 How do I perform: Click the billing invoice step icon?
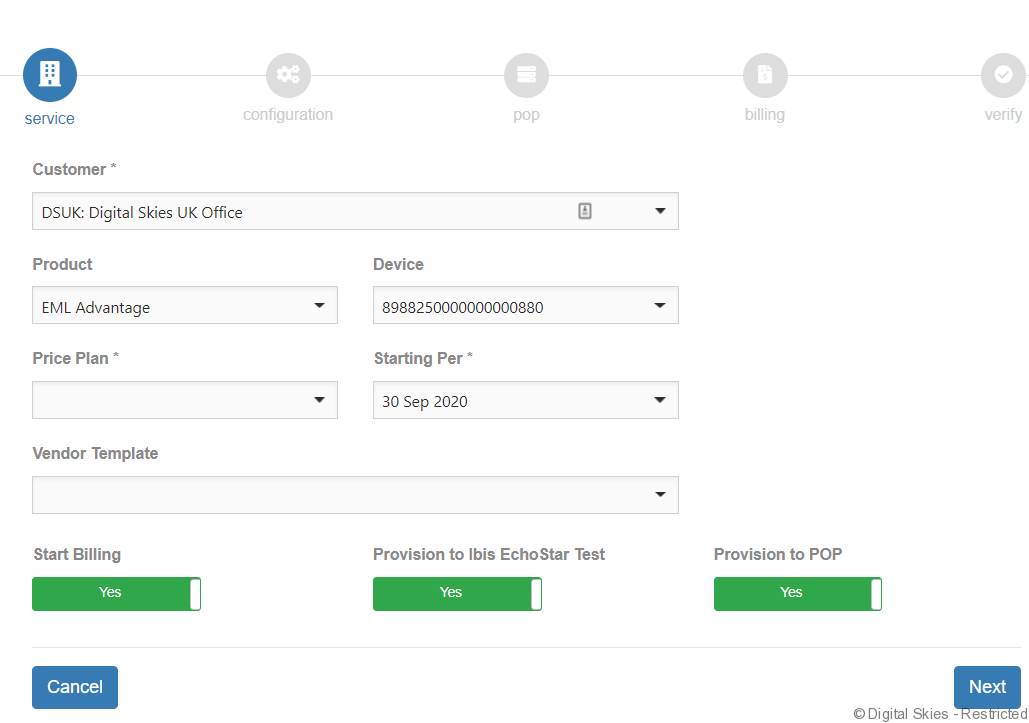tap(765, 75)
